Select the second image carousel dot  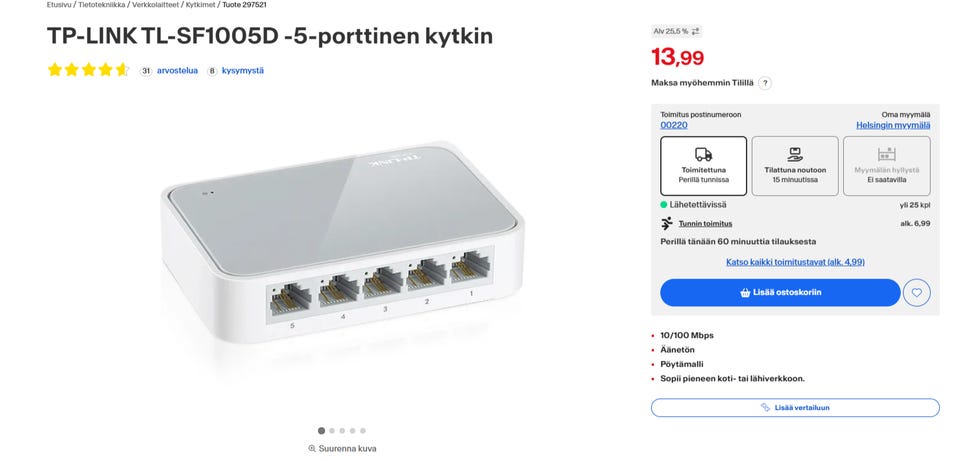click(332, 431)
